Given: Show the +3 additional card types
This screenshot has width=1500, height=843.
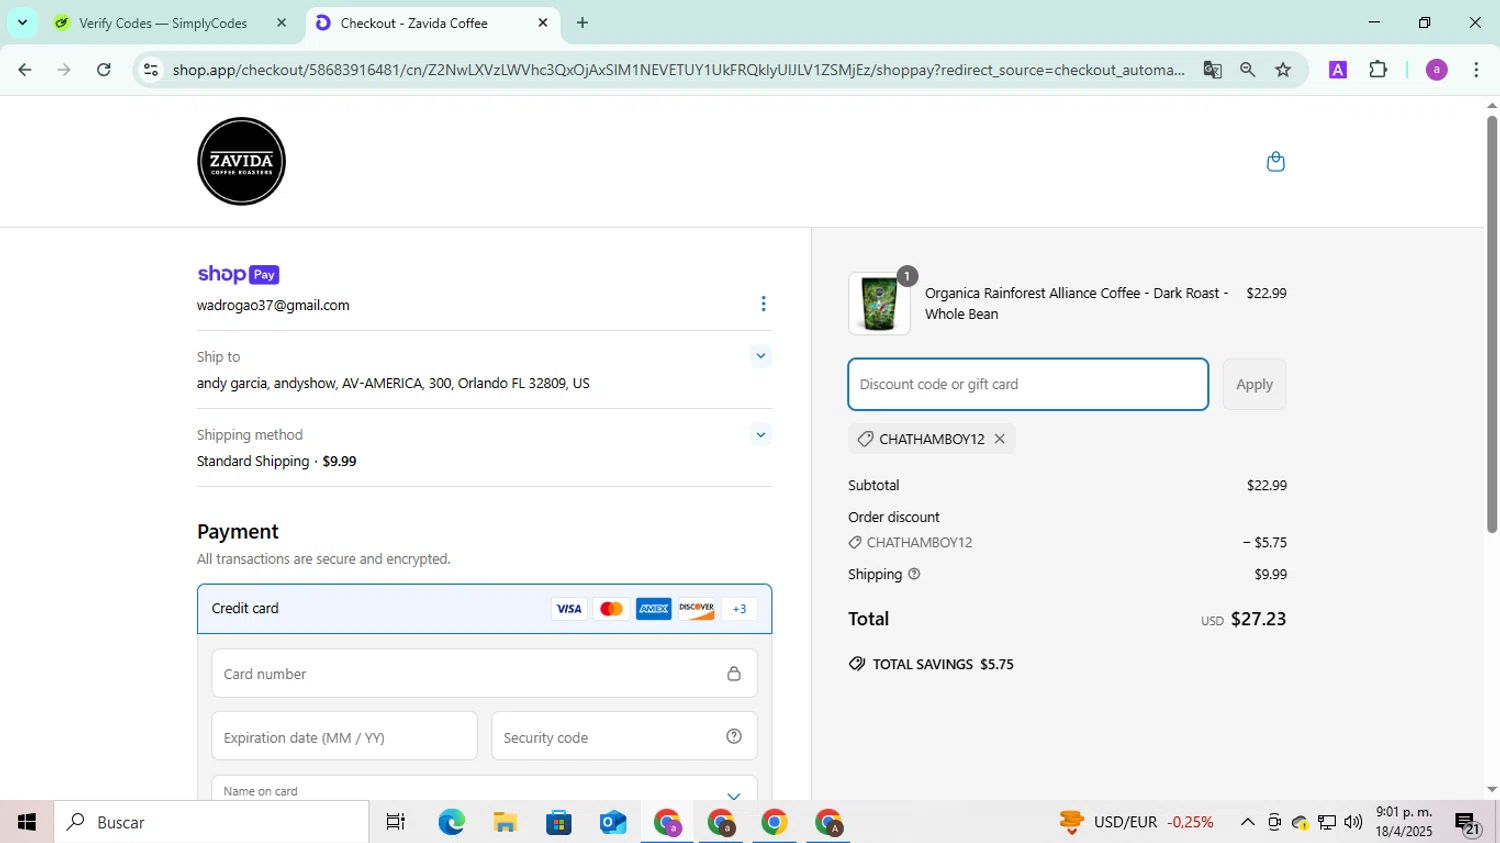Looking at the screenshot, I should [739, 609].
